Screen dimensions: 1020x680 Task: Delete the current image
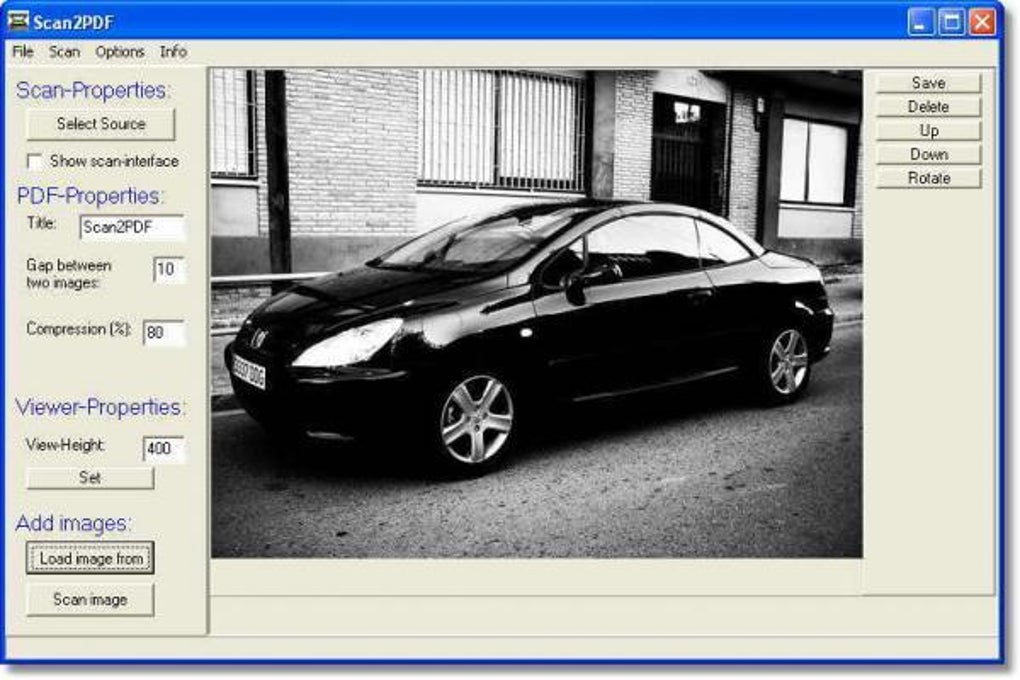tap(928, 107)
